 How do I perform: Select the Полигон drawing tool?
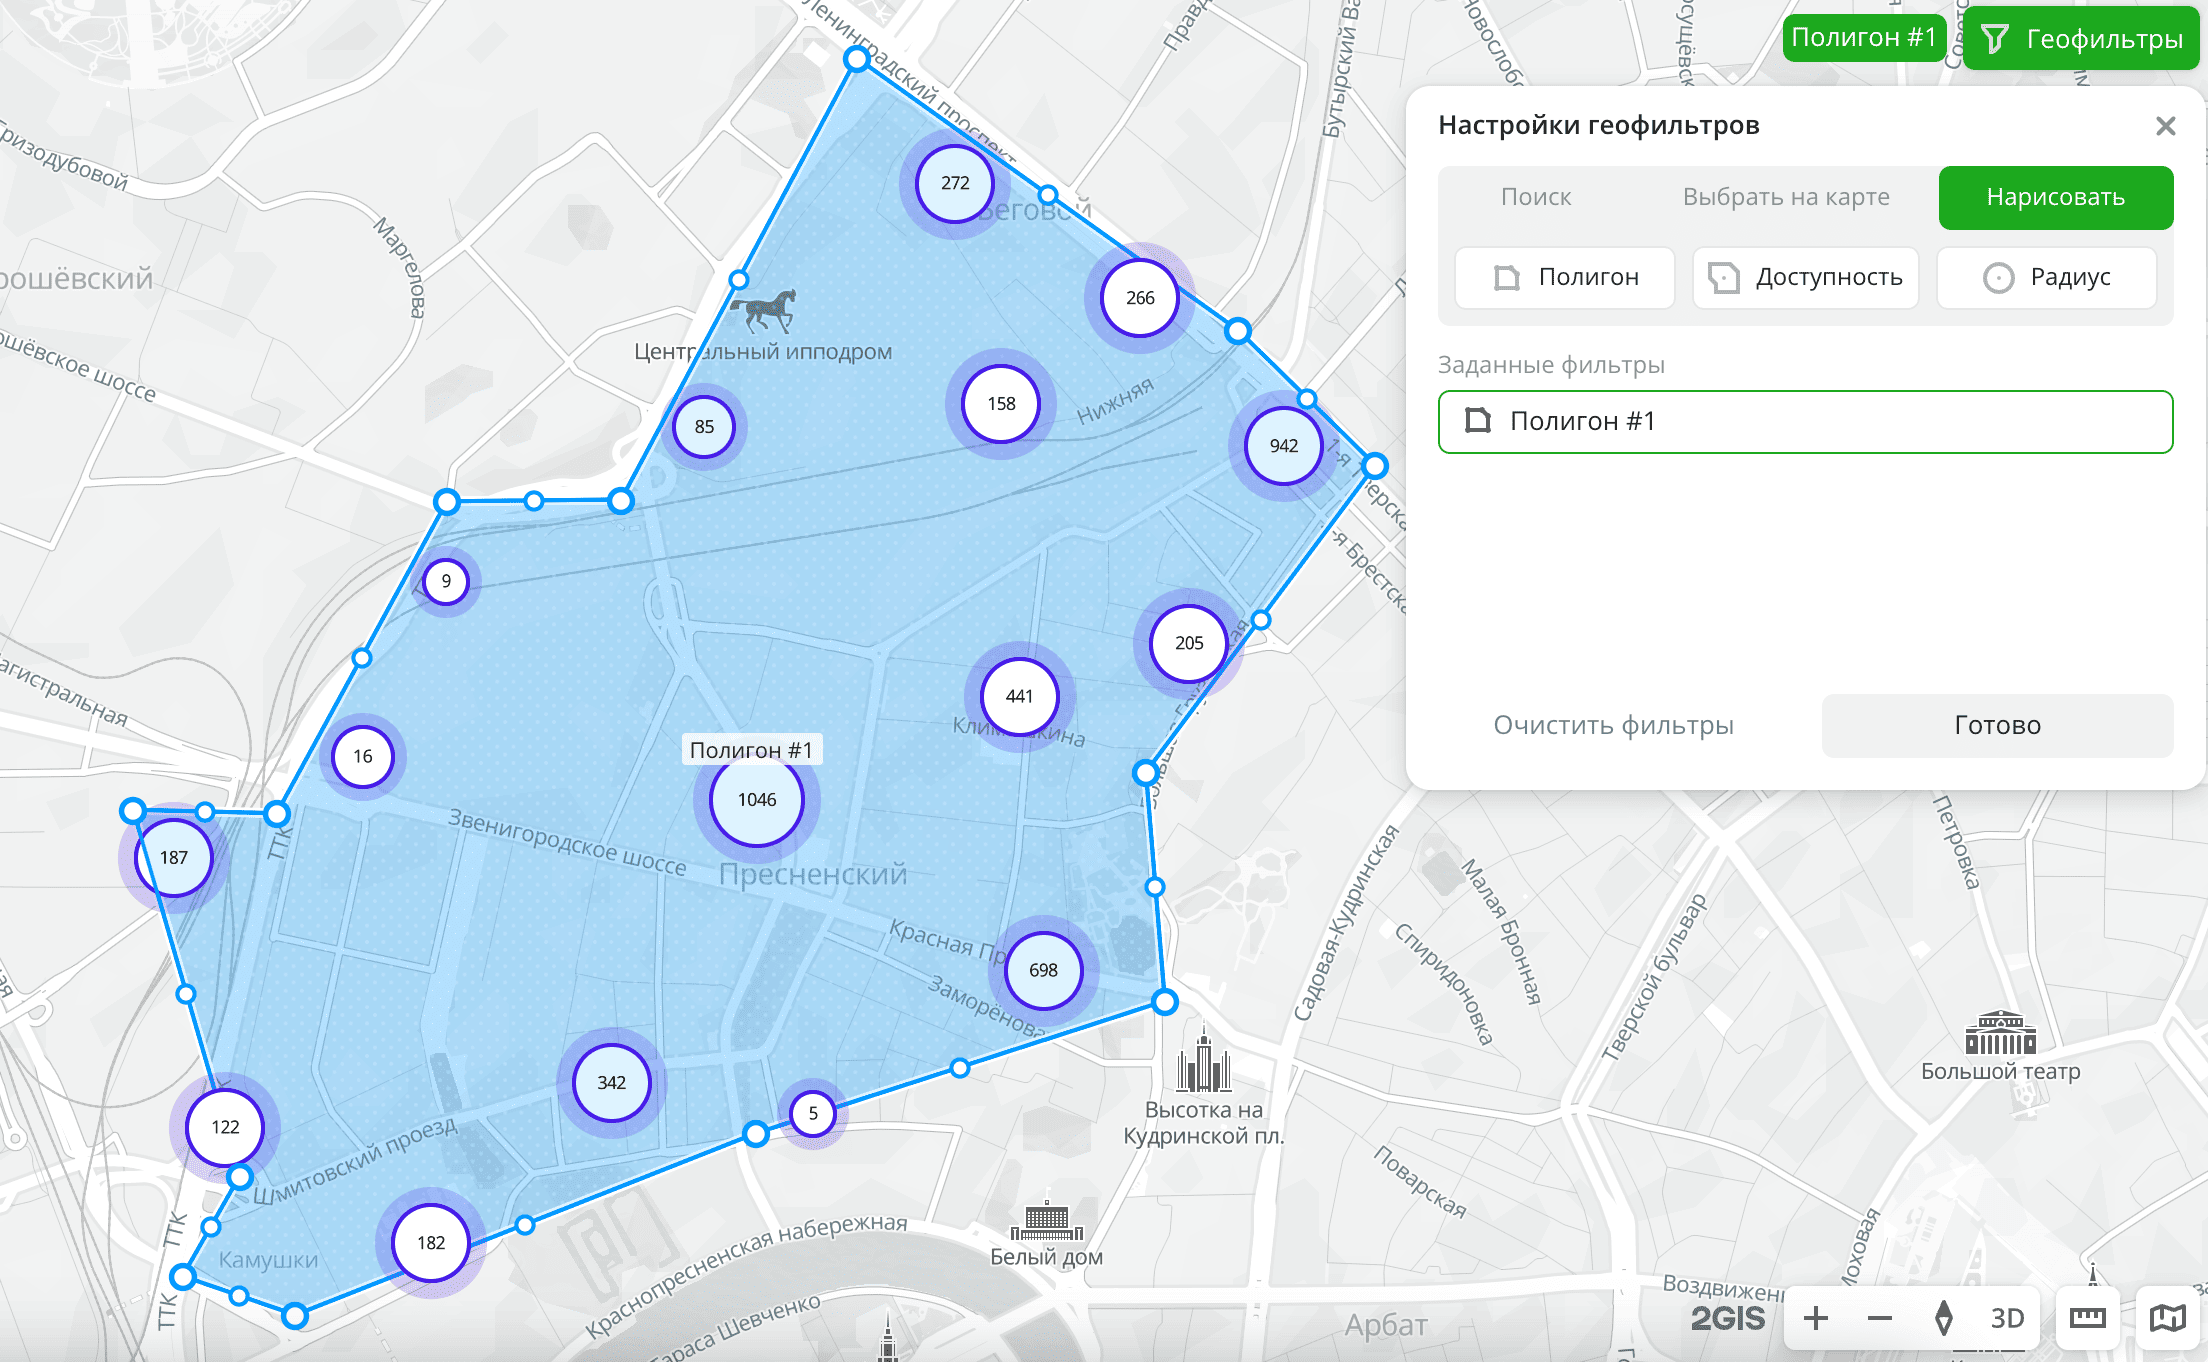tap(1565, 278)
